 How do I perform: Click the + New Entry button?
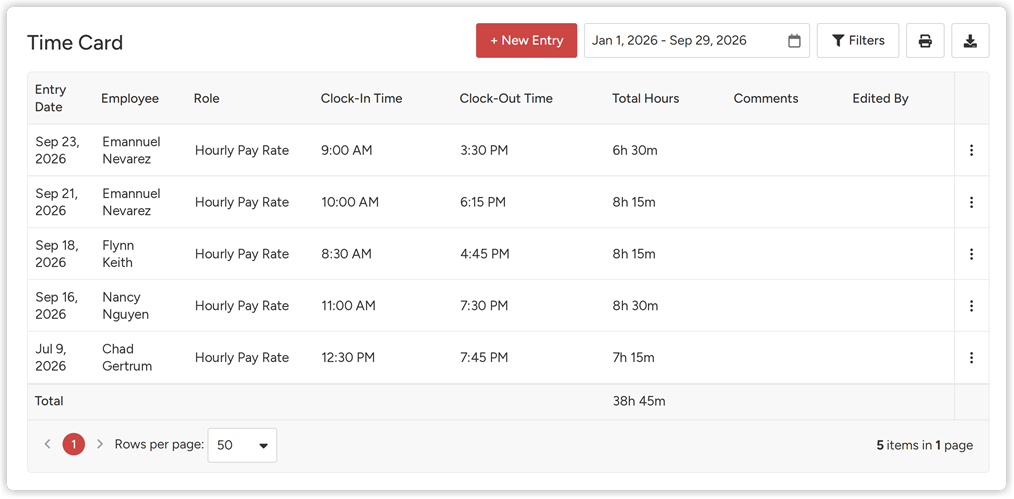[x=526, y=41]
